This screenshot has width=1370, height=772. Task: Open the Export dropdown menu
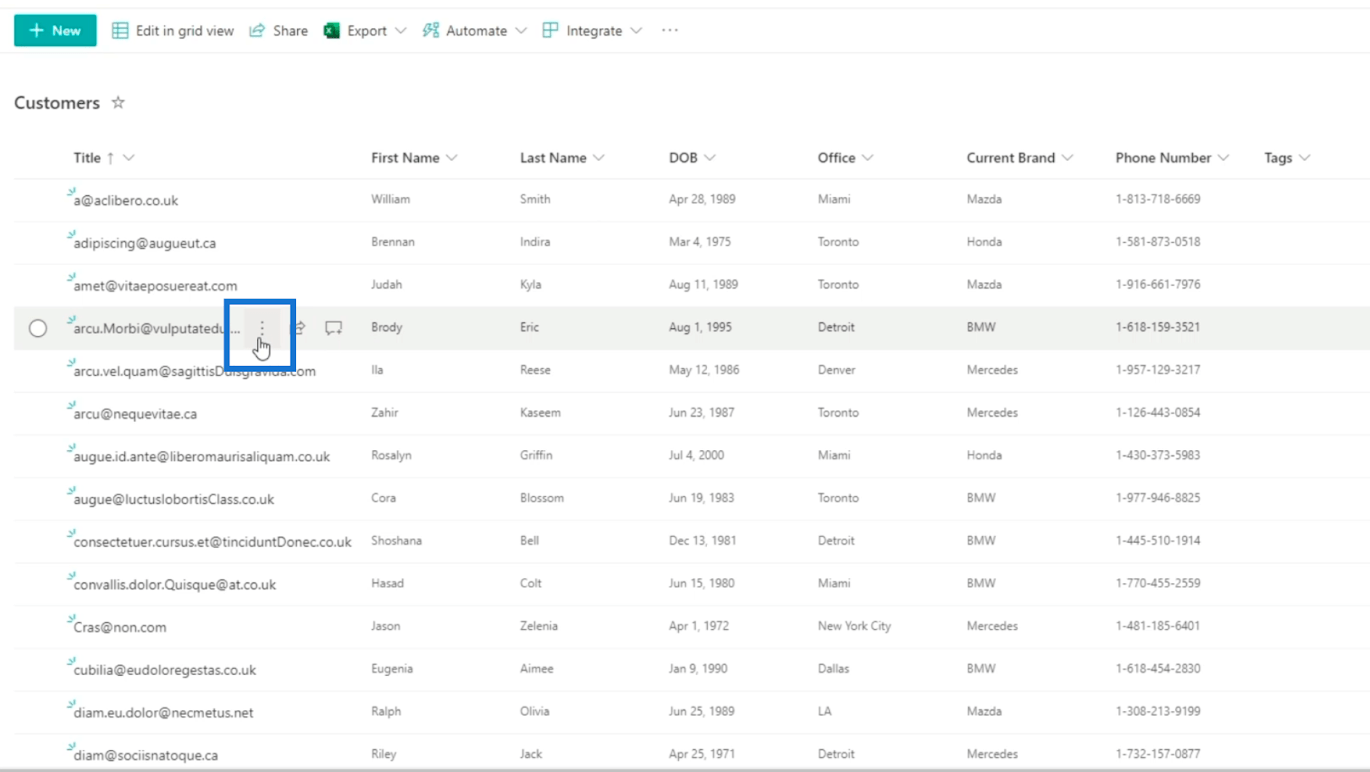(x=365, y=31)
